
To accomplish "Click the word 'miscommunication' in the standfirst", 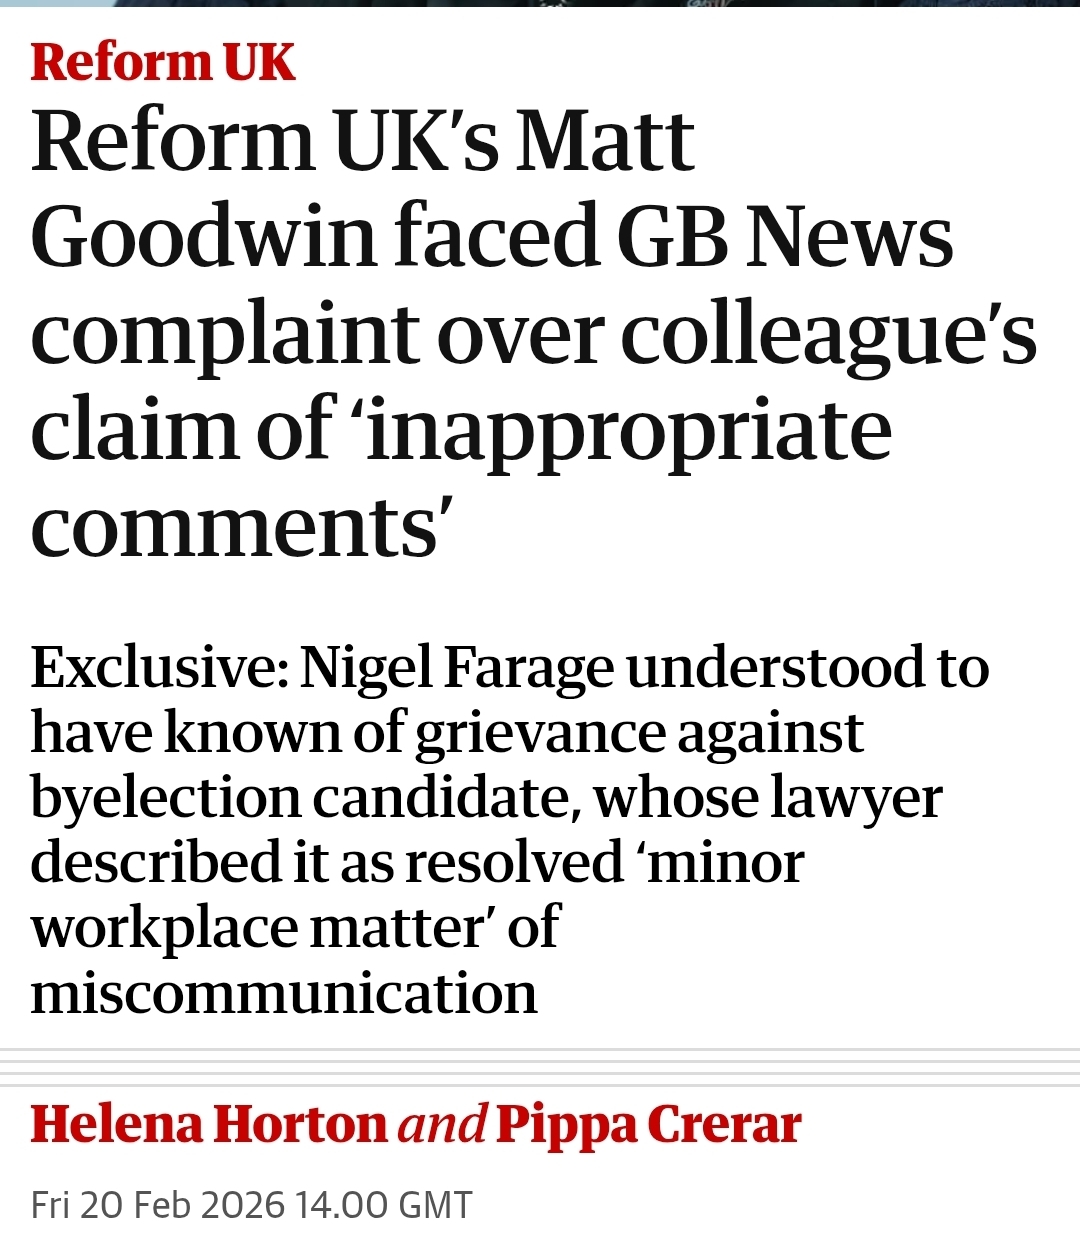I will [284, 993].
